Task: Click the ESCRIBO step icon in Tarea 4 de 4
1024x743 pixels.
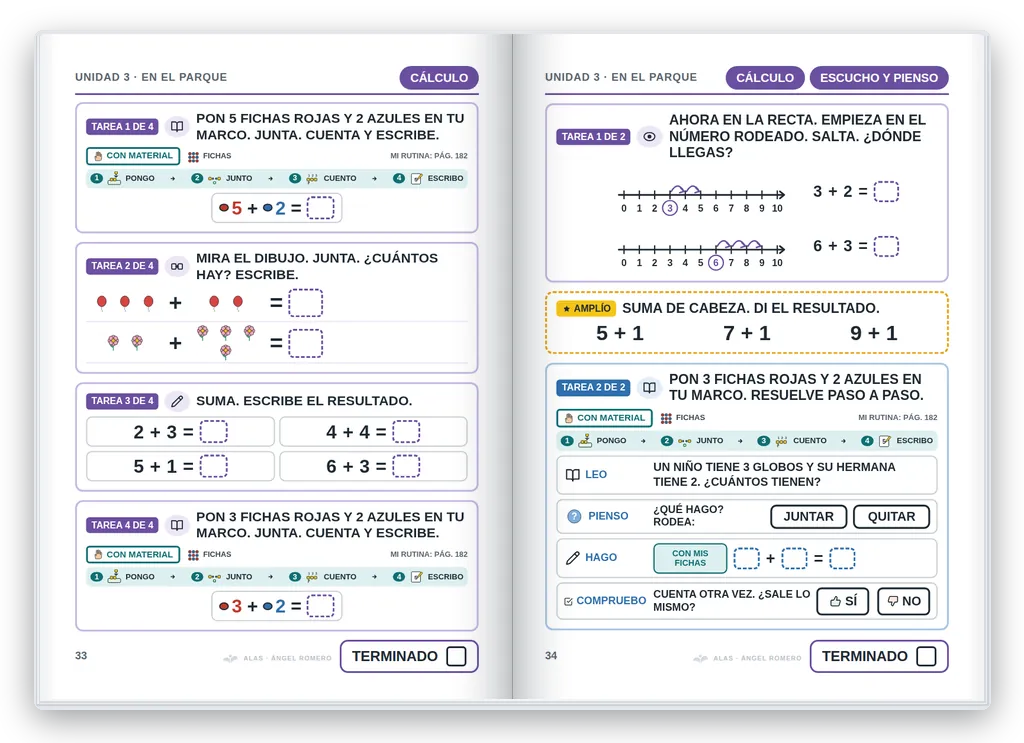Action: click(417, 577)
